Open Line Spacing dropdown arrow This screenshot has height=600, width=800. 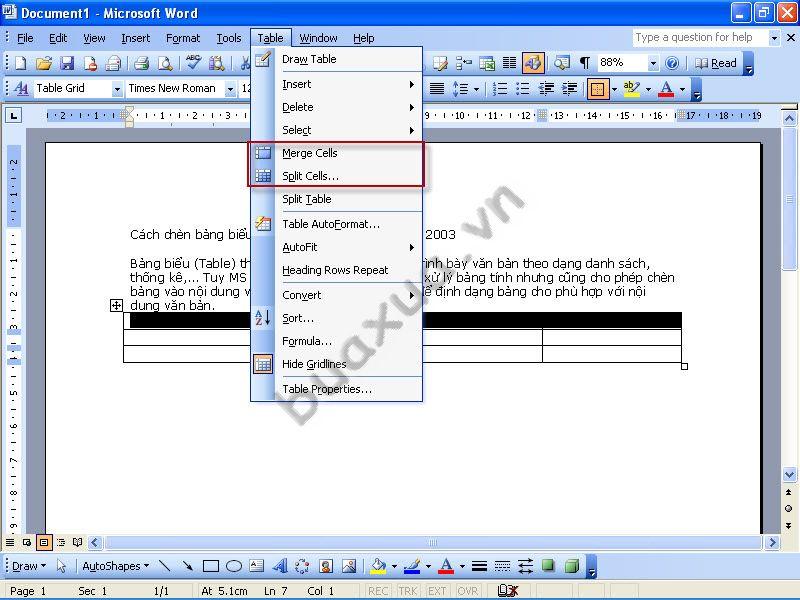click(477, 89)
